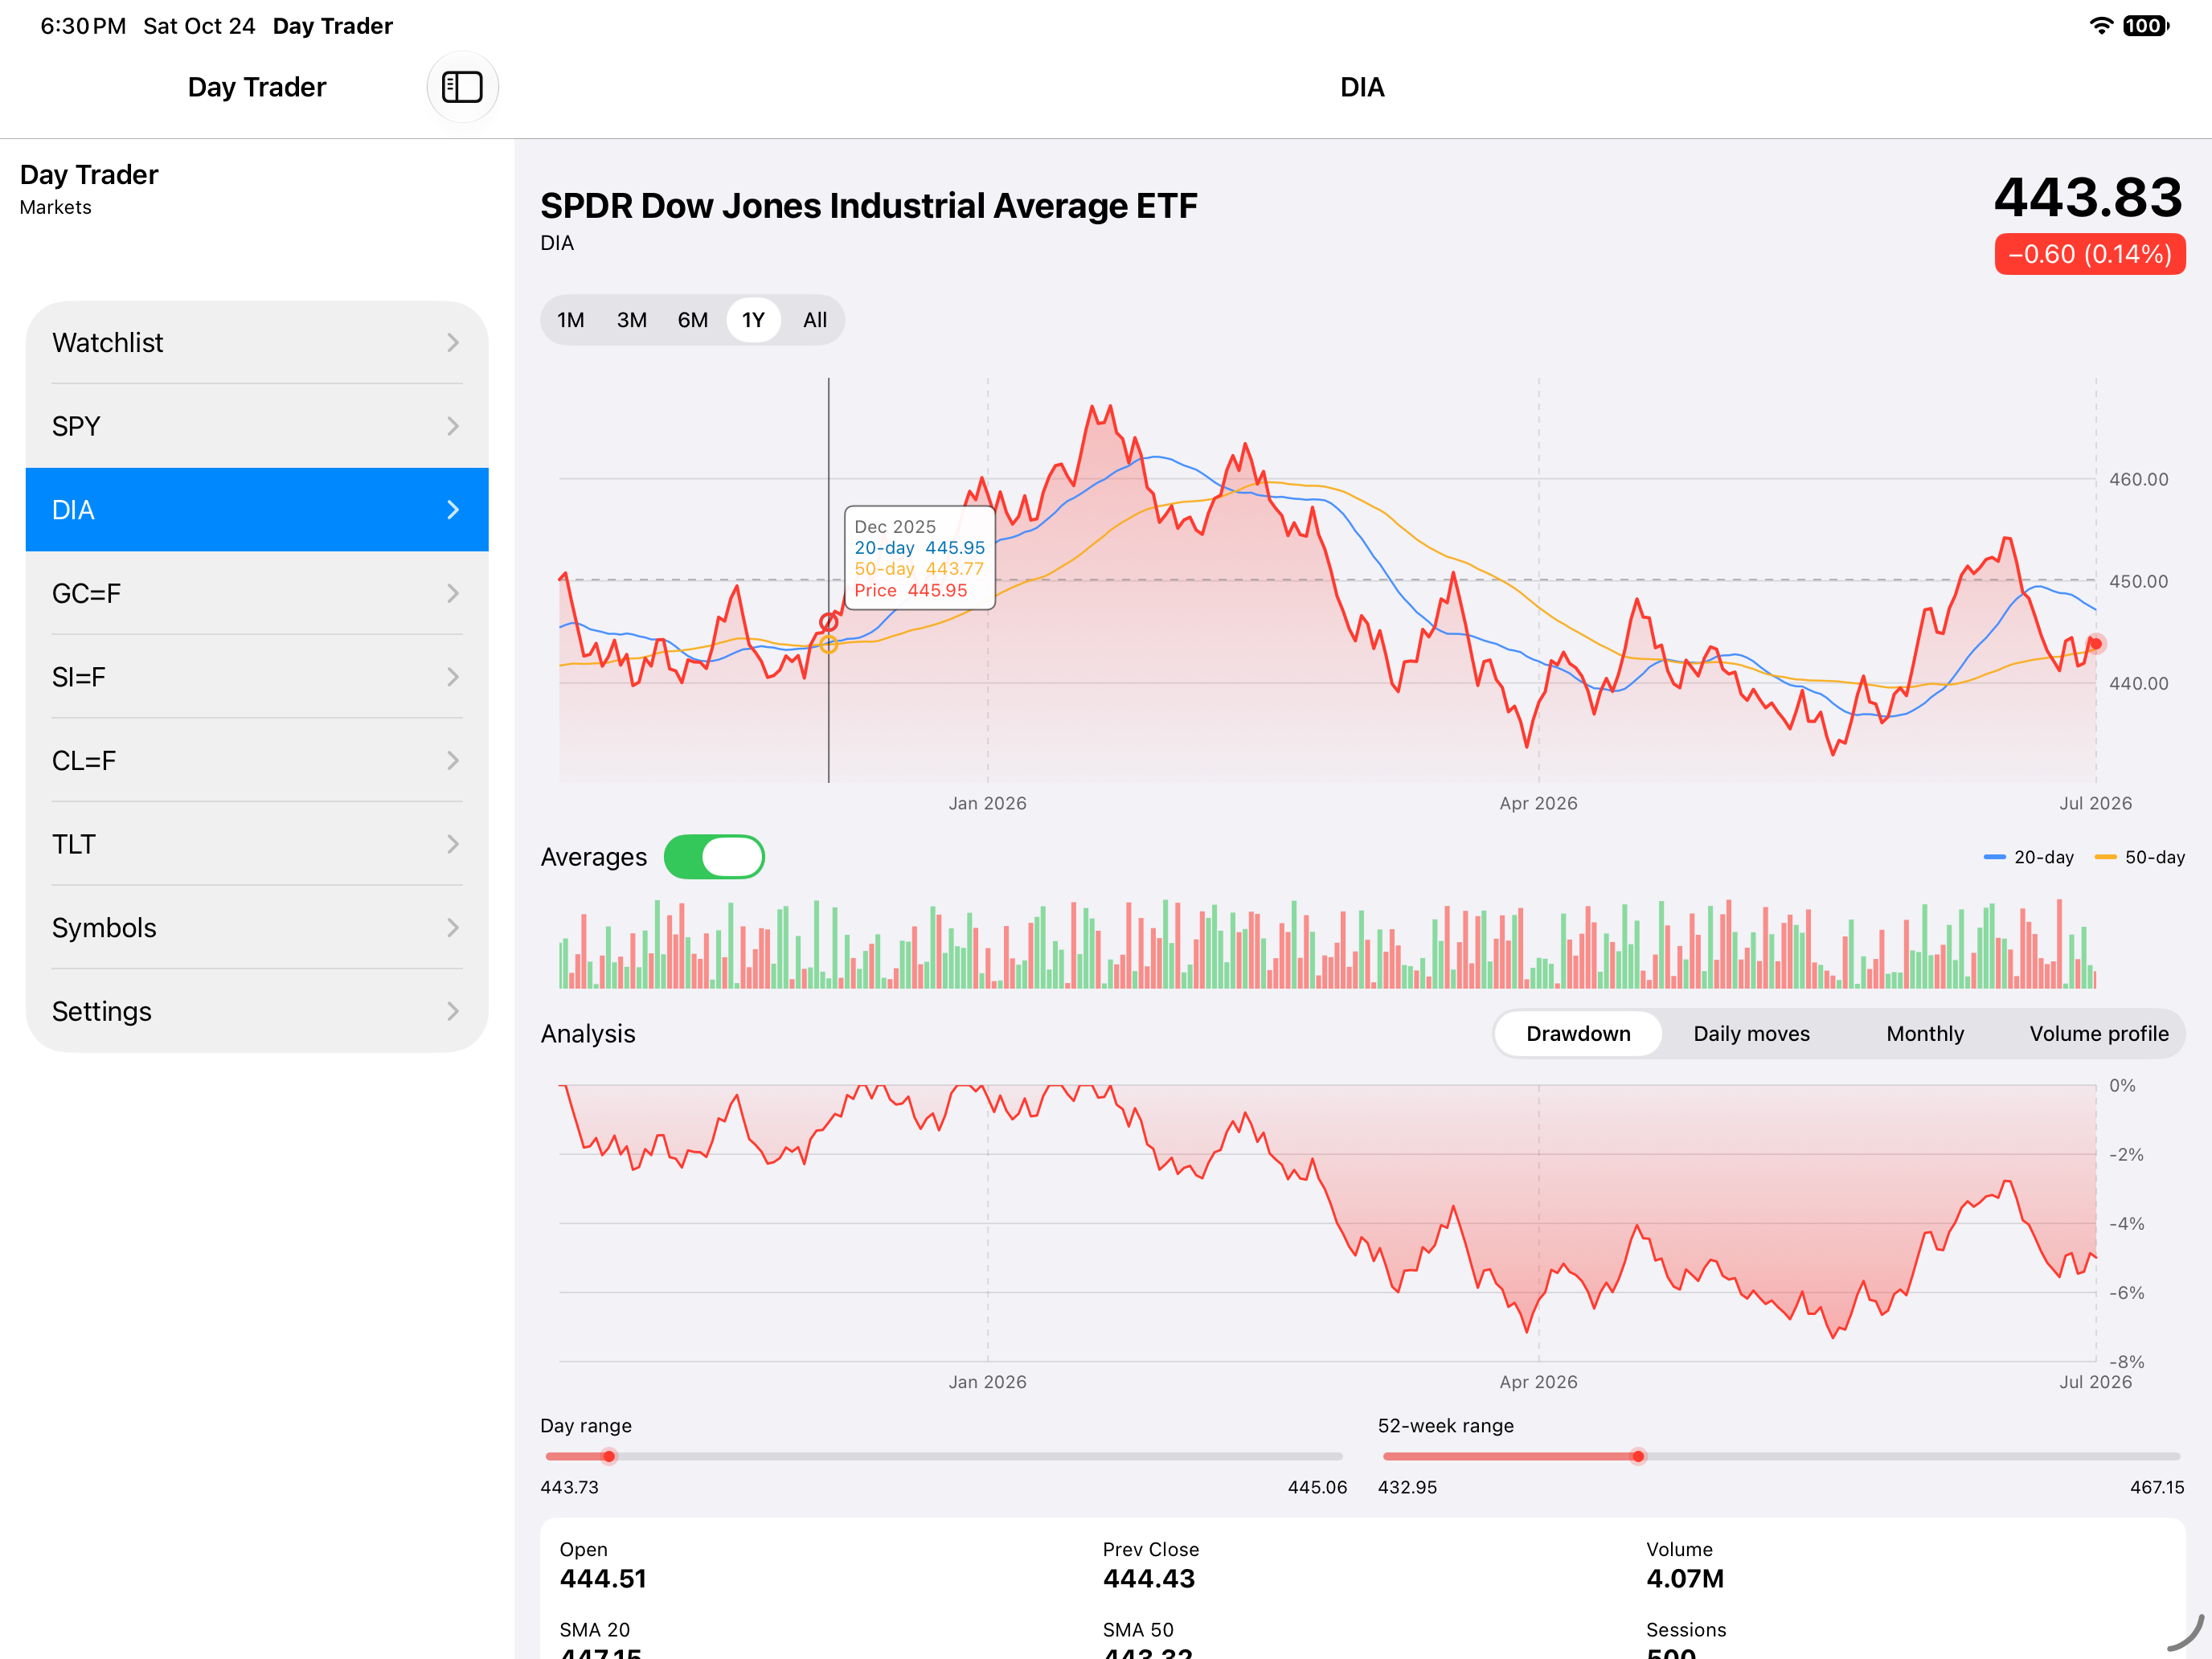Open the CL=F sidebar row
The image size is (2212, 1659).
[x=257, y=761]
